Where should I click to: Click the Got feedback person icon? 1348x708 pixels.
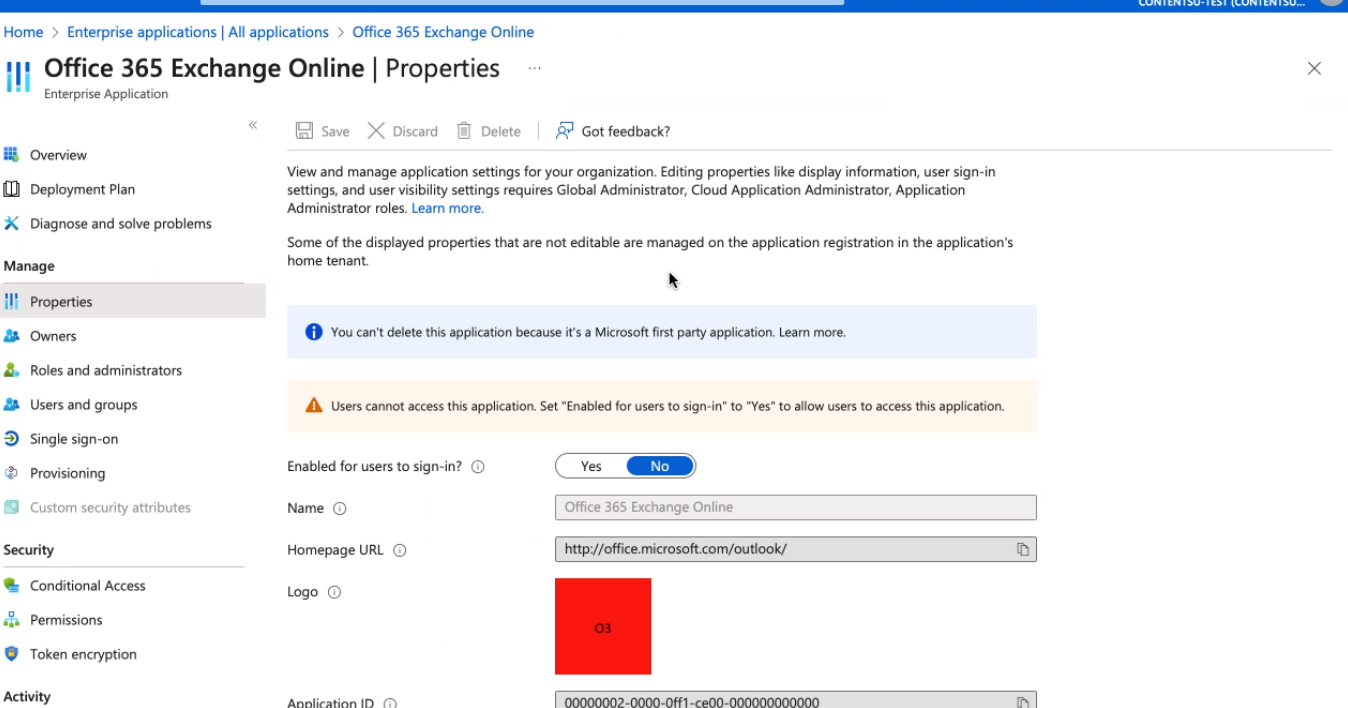565,131
